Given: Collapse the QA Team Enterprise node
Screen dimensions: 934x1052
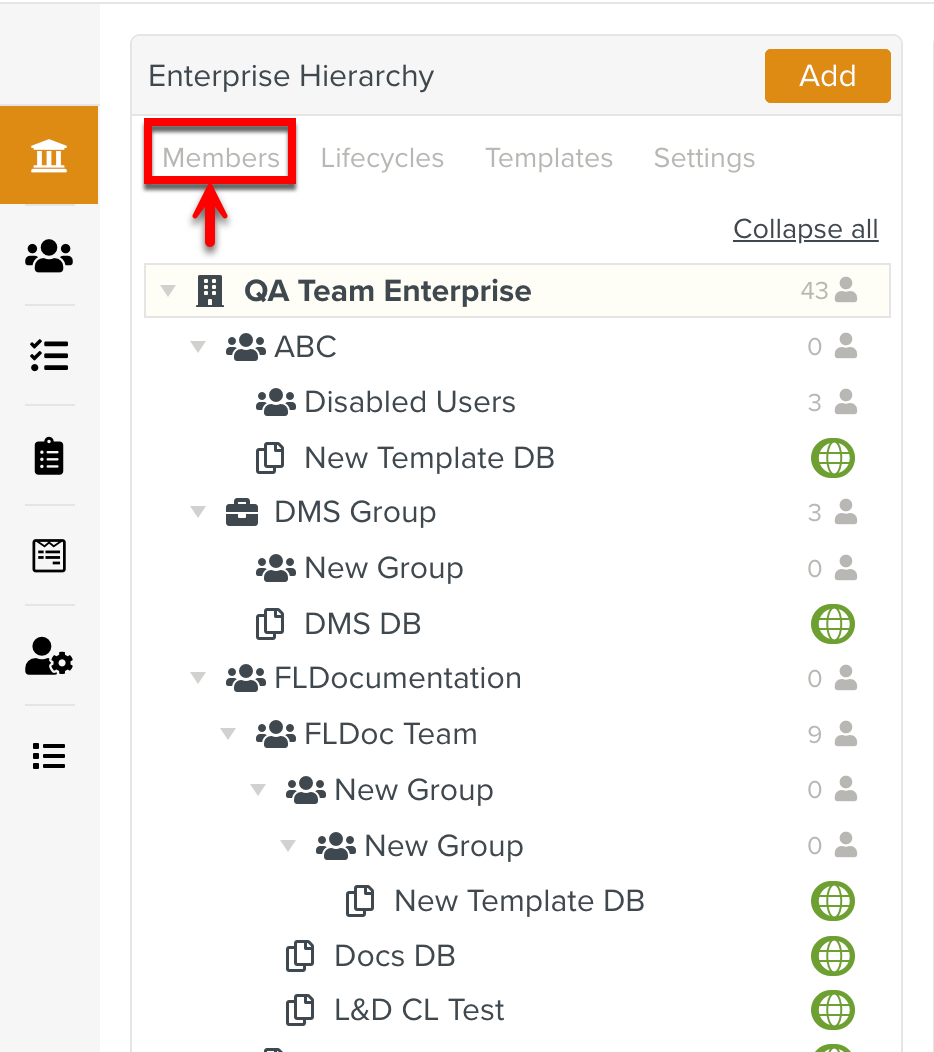Looking at the screenshot, I should [168, 291].
